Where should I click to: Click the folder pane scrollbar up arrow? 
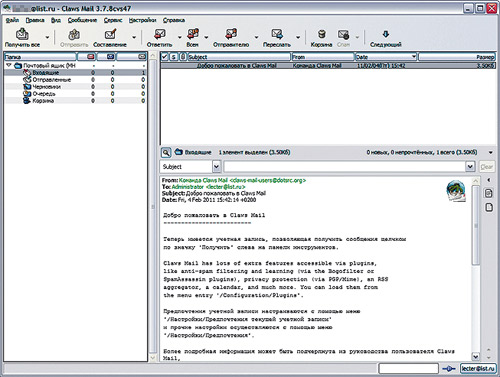pos(153,56)
